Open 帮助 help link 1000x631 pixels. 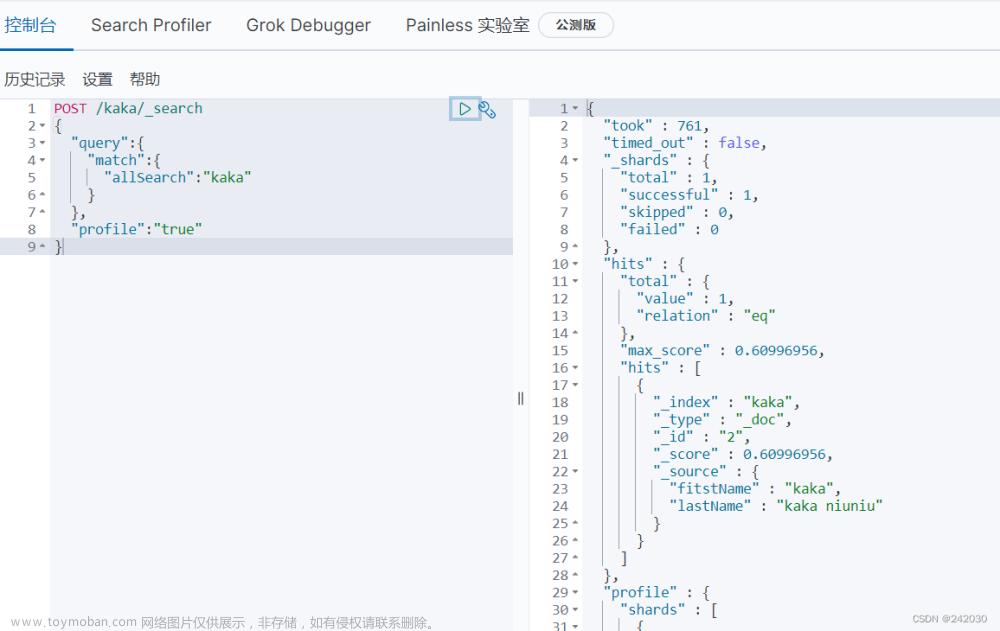coord(145,80)
